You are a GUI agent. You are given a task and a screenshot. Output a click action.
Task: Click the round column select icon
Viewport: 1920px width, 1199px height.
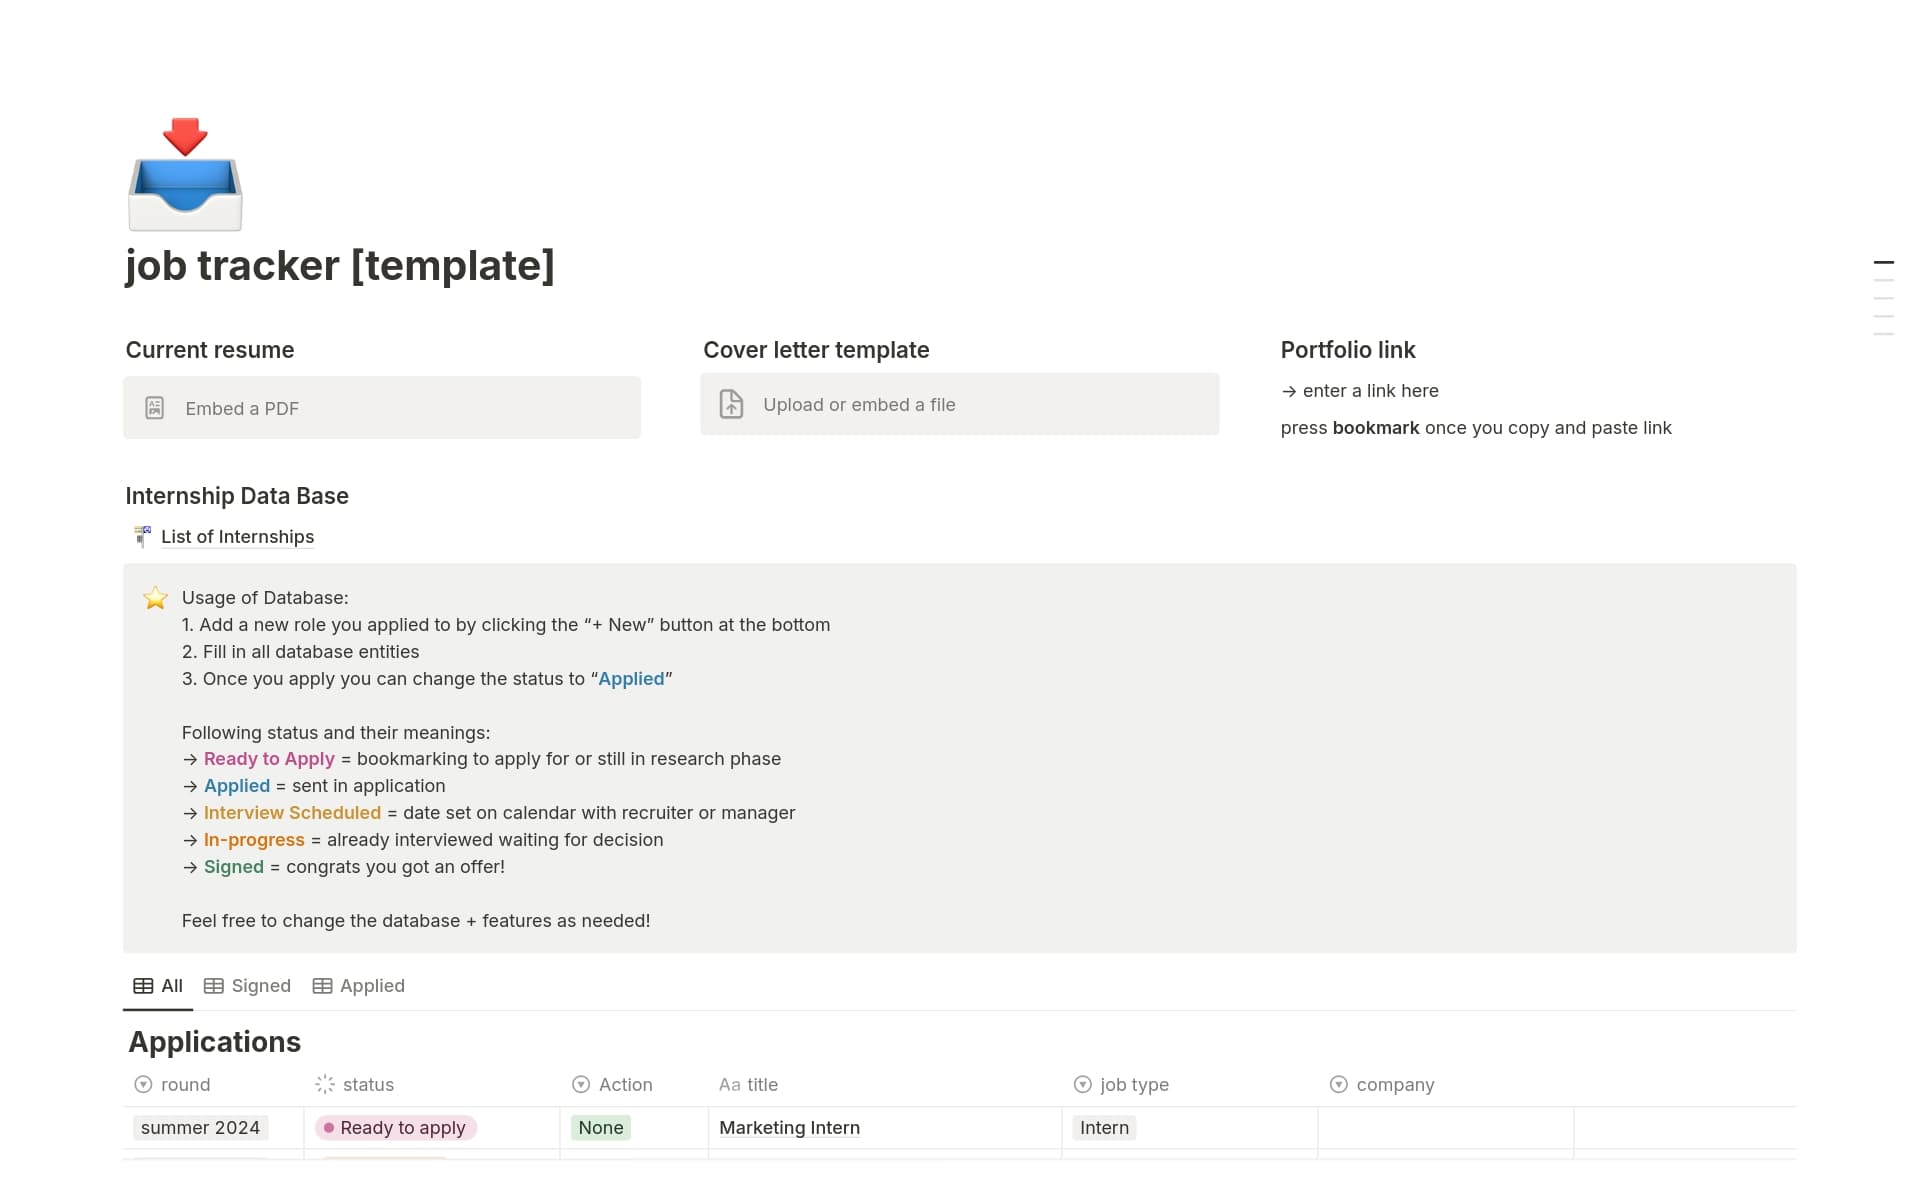pos(143,1084)
